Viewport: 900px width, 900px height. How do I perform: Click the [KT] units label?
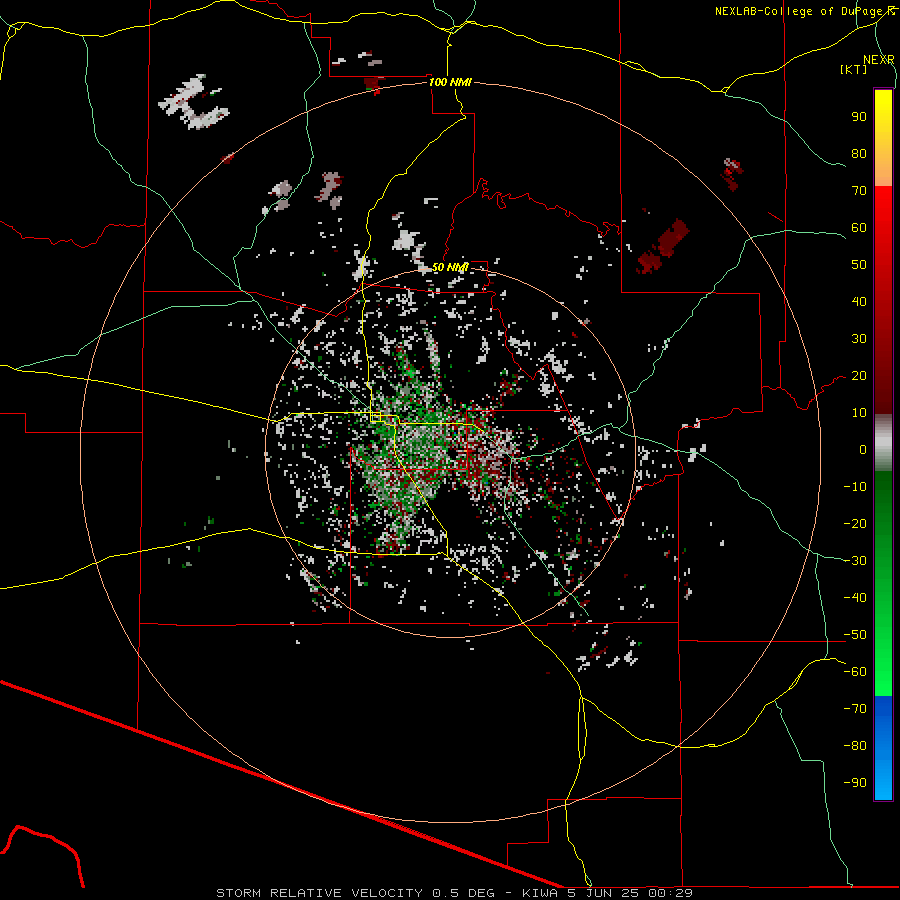click(854, 69)
